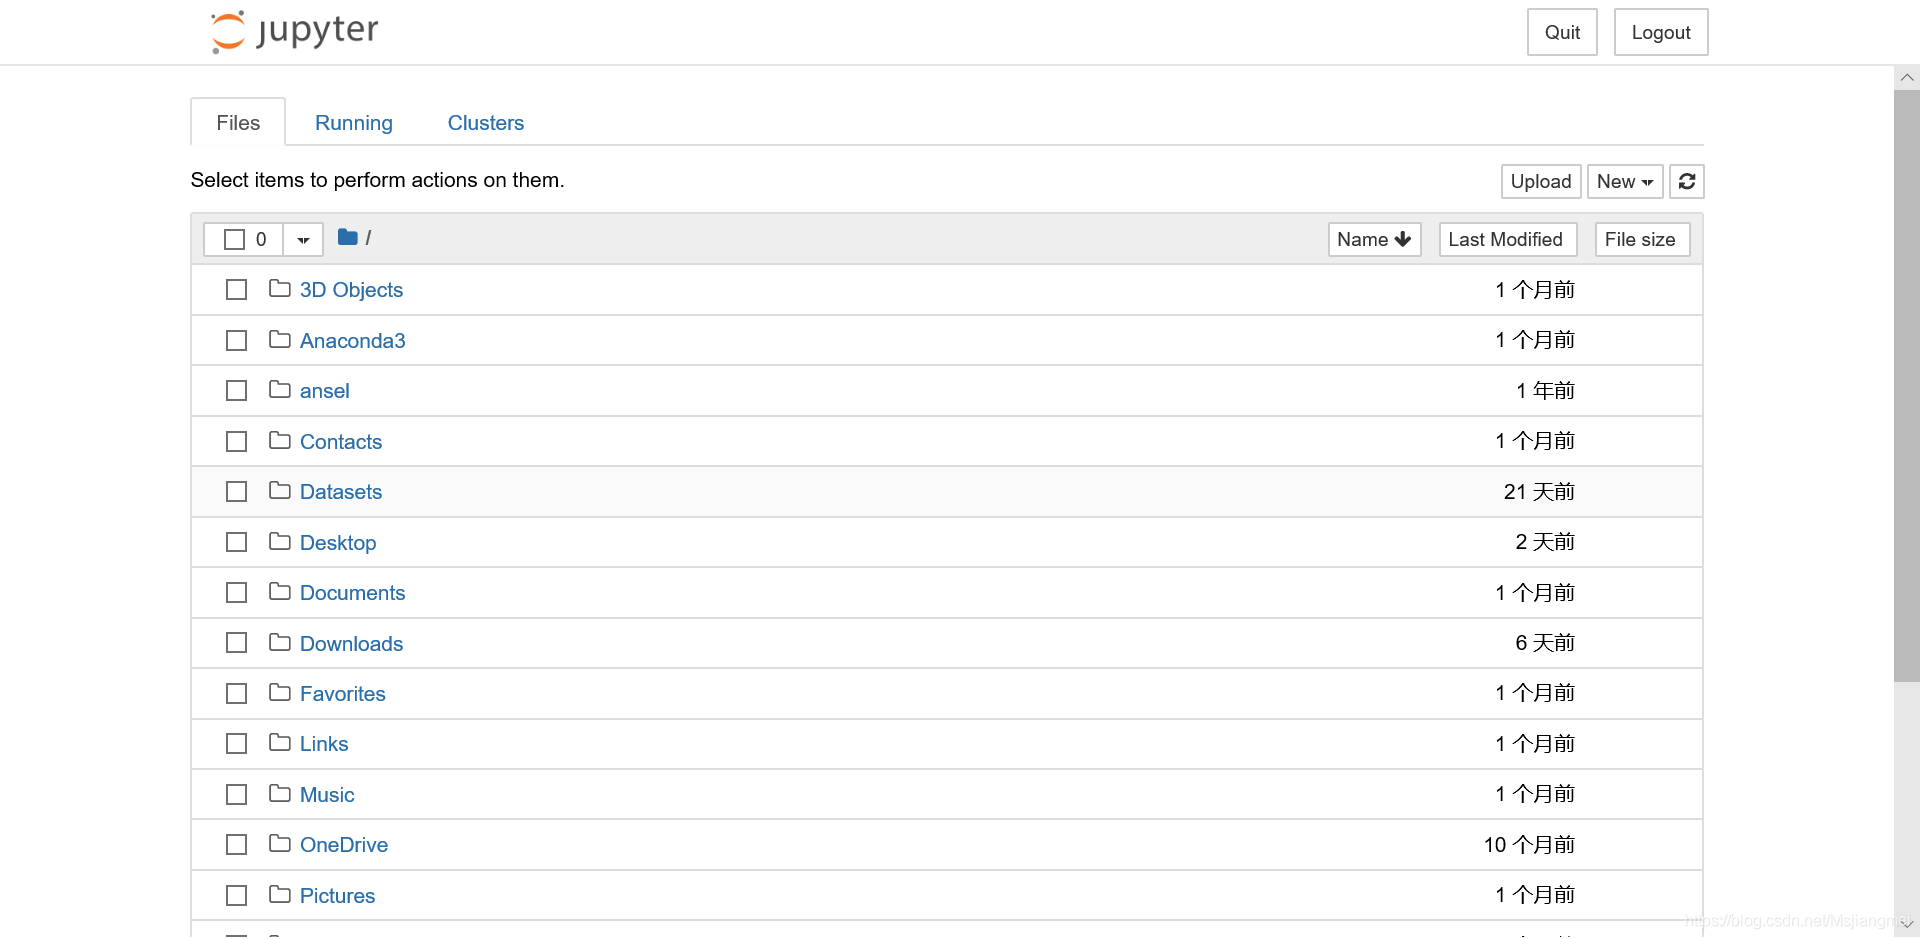Tick the Datasets row checkbox

tap(236, 492)
